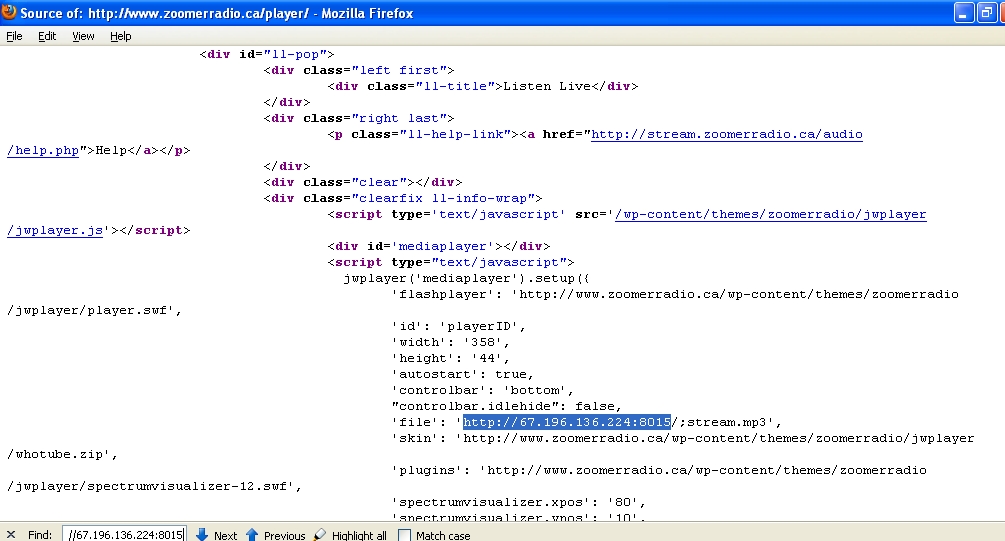Click the Previous up-arrow icon
Image resolution: width=1005 pixels, height=541 pixels.
click(x=252, y=535)
